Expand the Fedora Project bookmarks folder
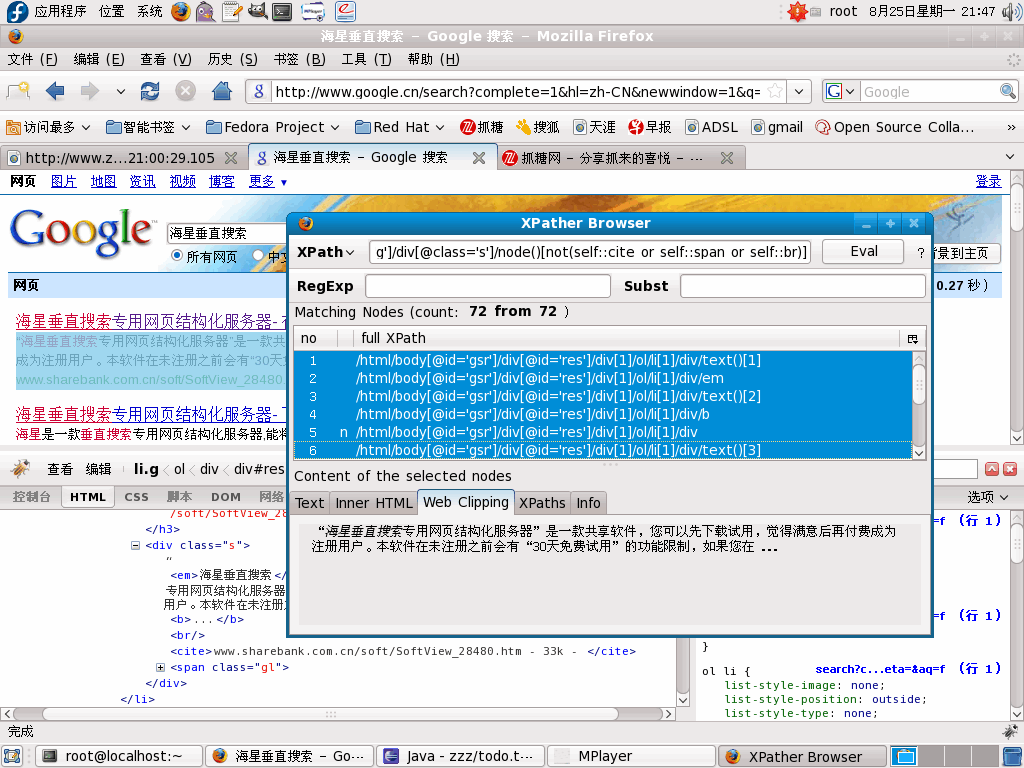Screen dimensions: 1024x768 coord(273,127)
